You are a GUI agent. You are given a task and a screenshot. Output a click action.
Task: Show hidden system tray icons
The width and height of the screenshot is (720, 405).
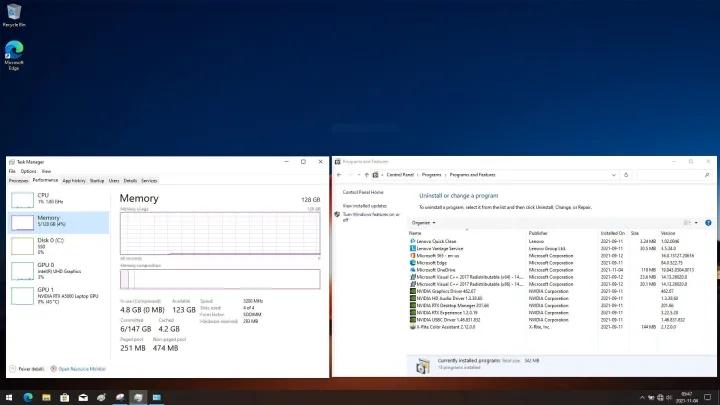click(642, 397)
